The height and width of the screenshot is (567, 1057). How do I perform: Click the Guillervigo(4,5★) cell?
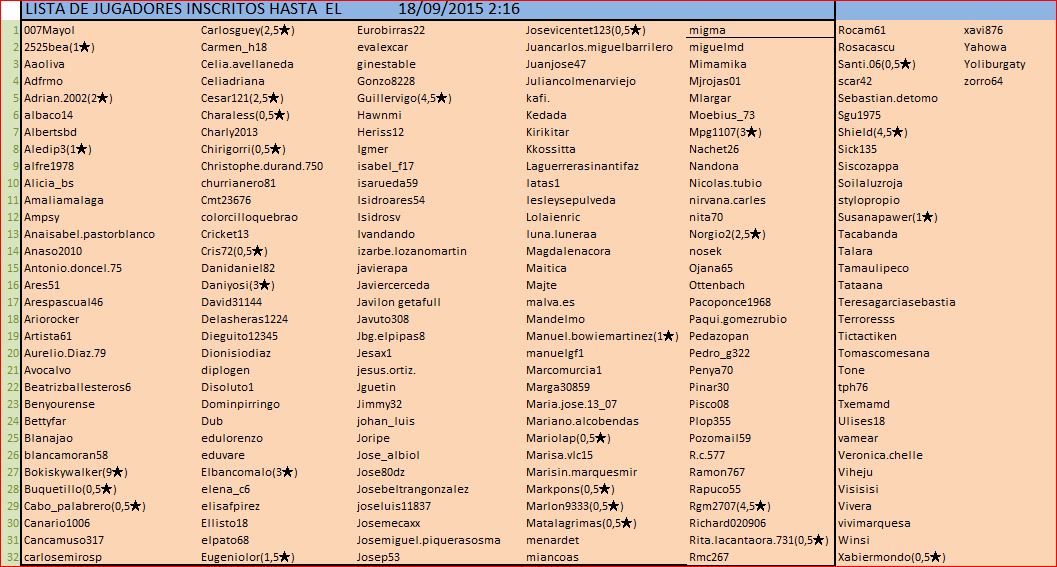[x=404, y=98]
